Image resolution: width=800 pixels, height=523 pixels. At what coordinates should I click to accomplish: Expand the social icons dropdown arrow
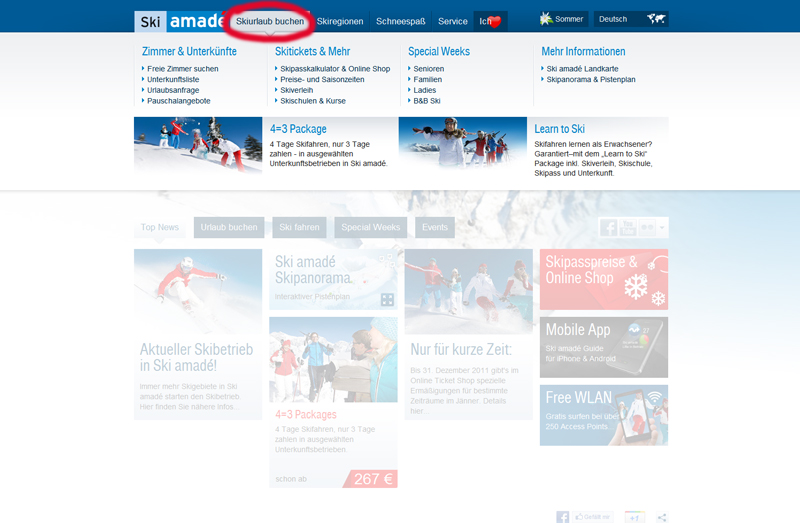coord(662,228)
